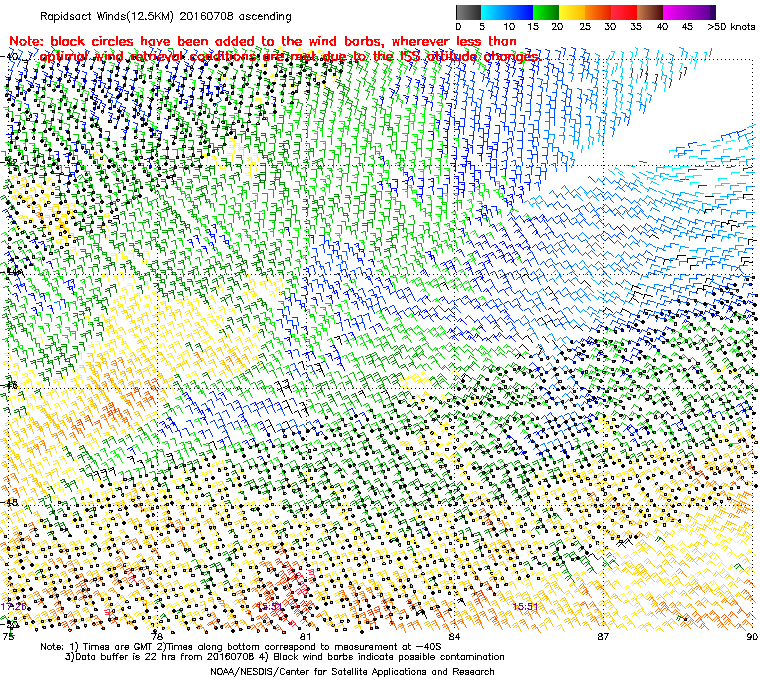Click the legend scale label '10'
Viewport: 760px width, 688px height.
point(508,27)
